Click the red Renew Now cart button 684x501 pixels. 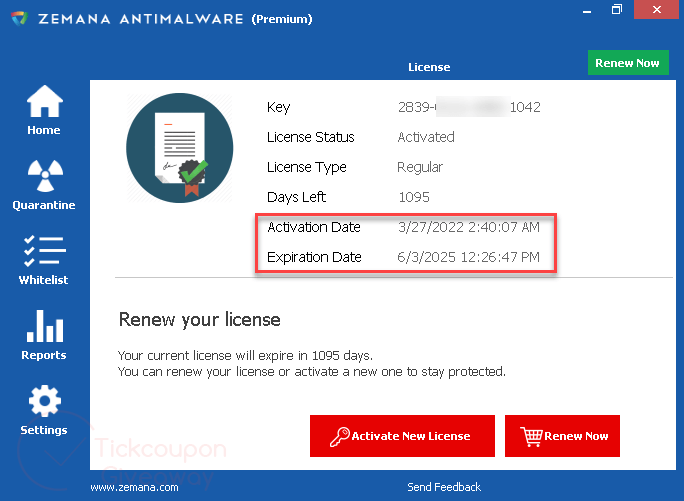click(x=562, y=436)
